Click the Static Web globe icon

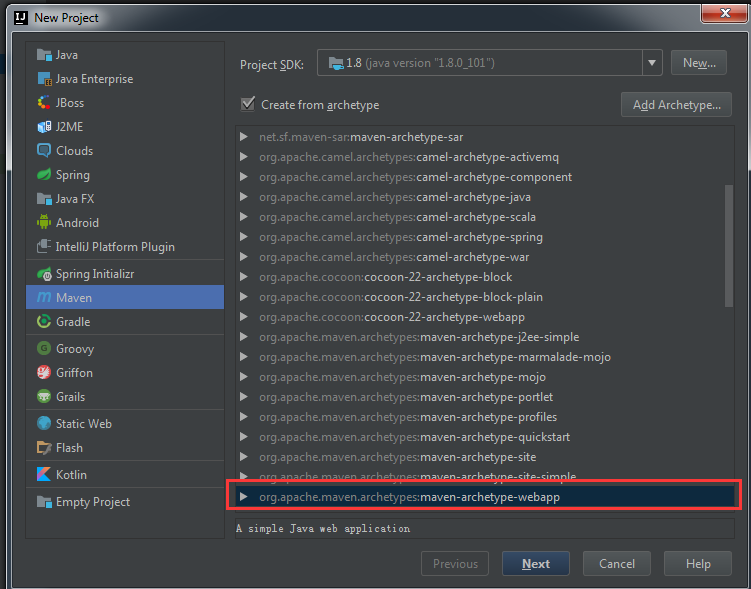pyautogui.click(x=44, y=423)
